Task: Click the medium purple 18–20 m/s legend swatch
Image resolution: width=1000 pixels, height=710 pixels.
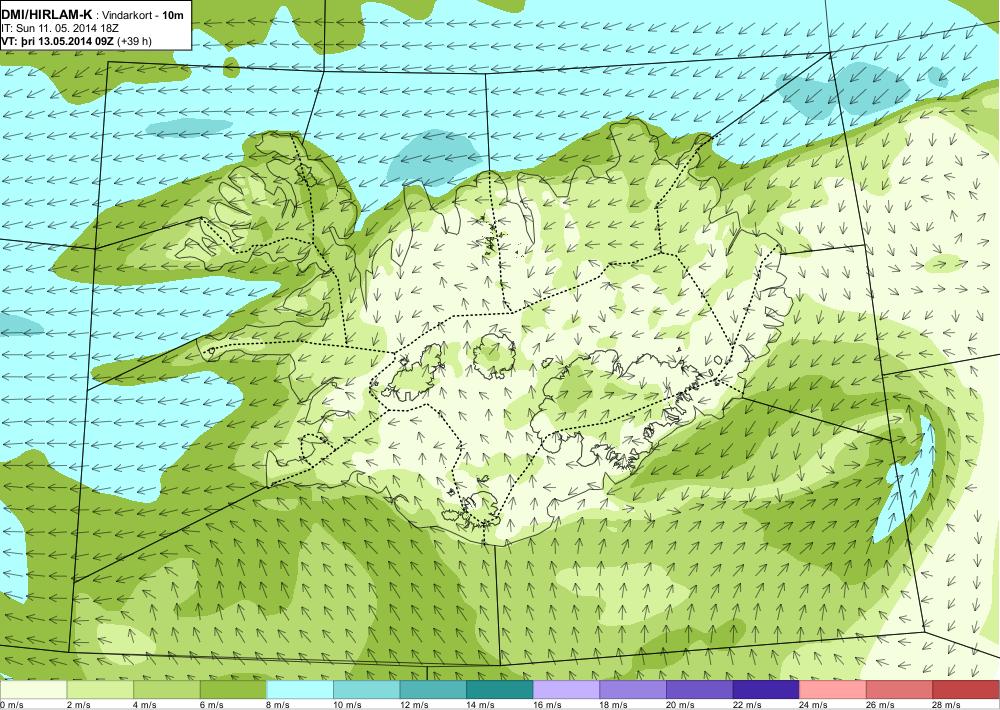Action: [633, 690]
